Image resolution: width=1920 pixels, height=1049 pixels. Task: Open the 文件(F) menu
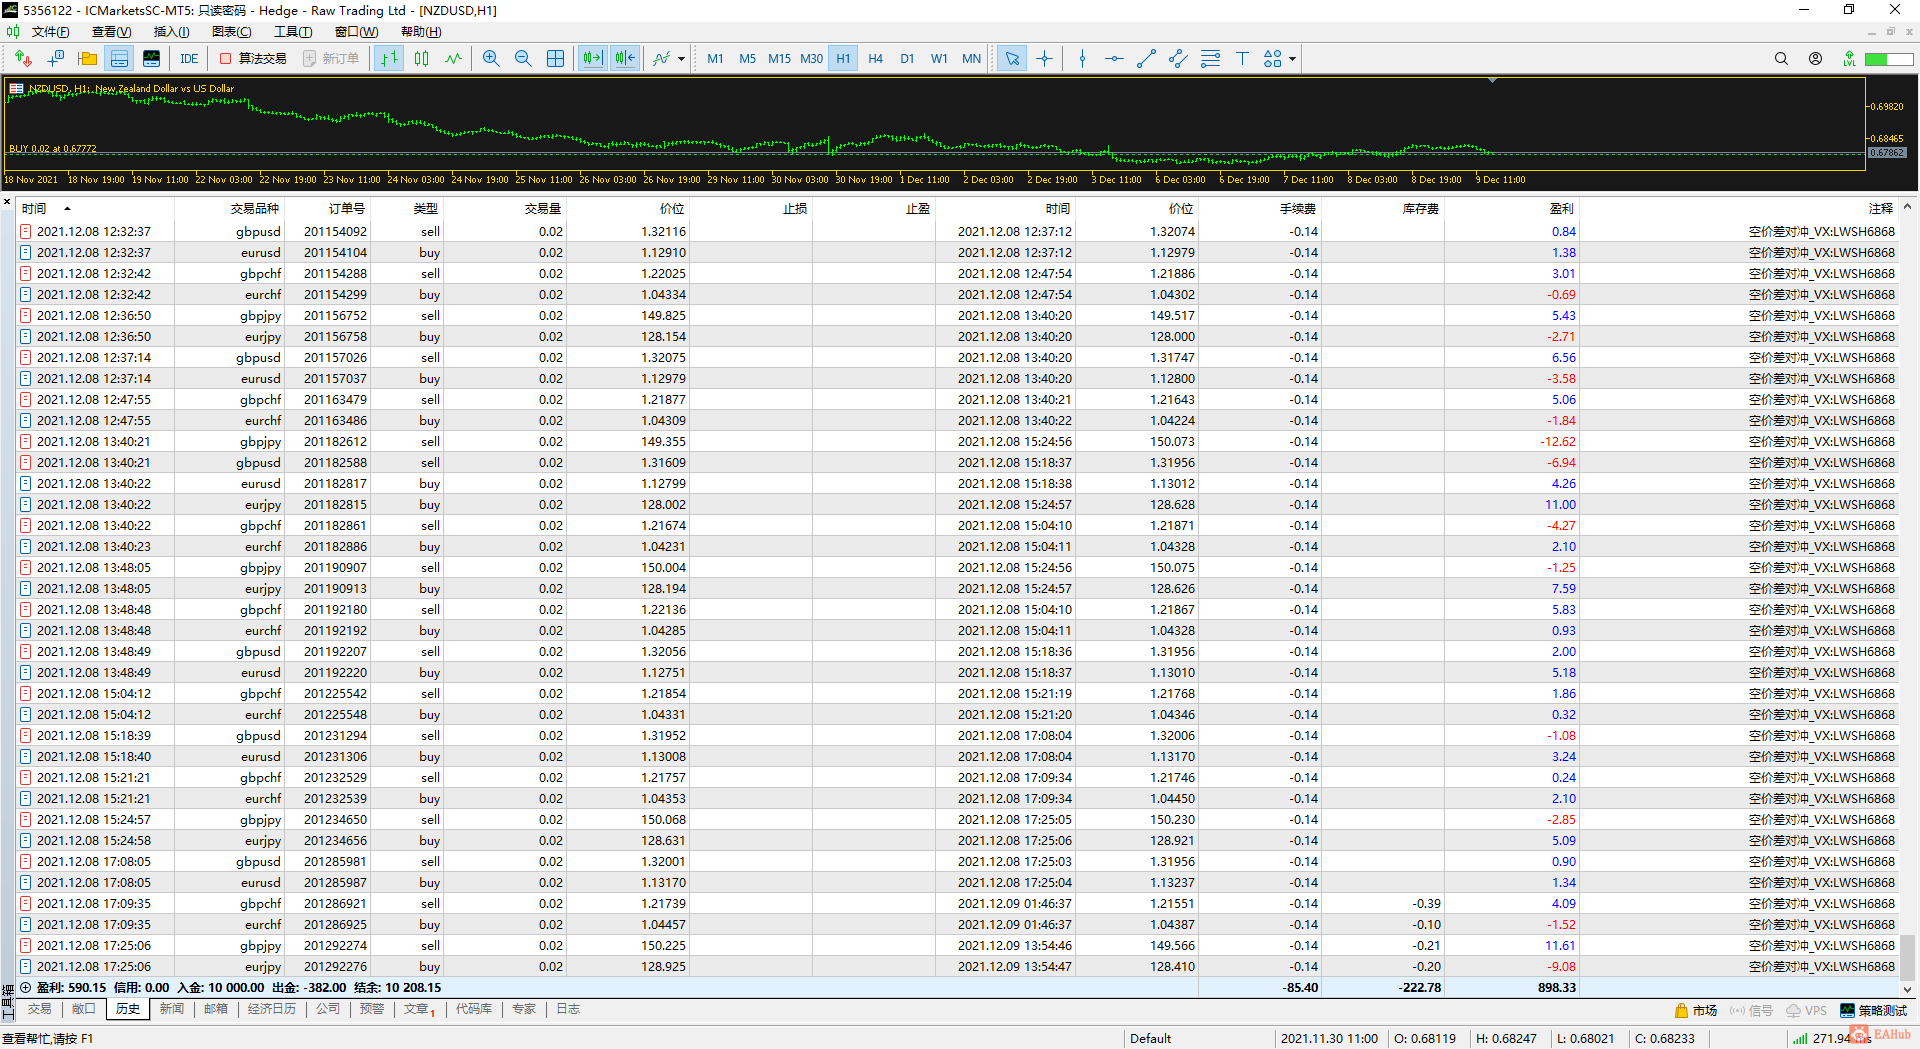coord(50,32)
